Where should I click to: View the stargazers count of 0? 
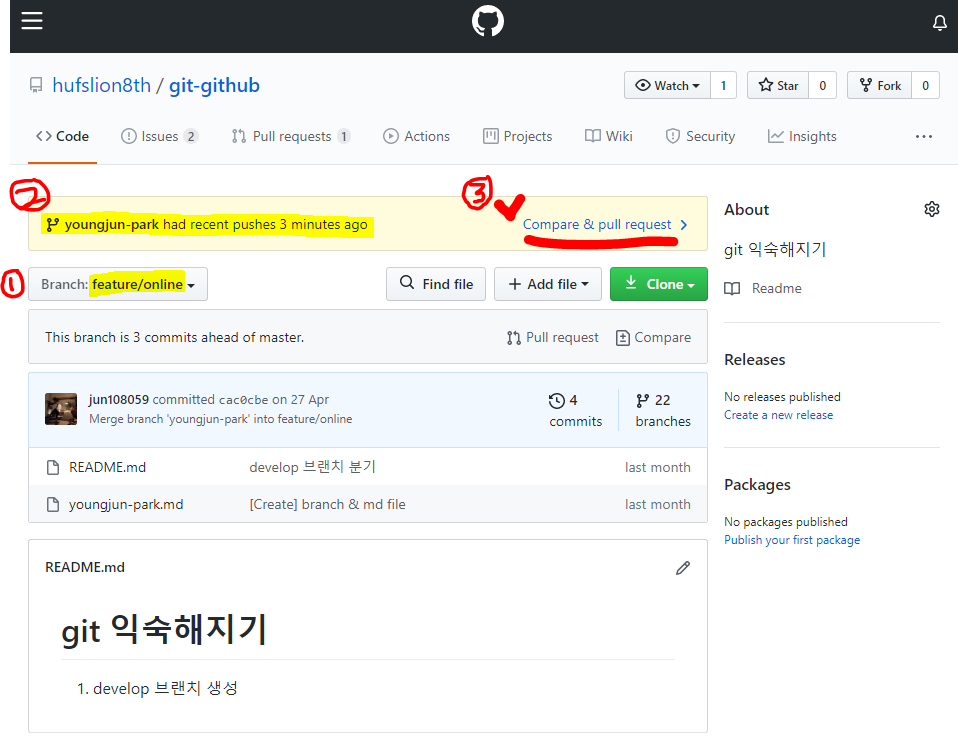[x=822, y=86]
